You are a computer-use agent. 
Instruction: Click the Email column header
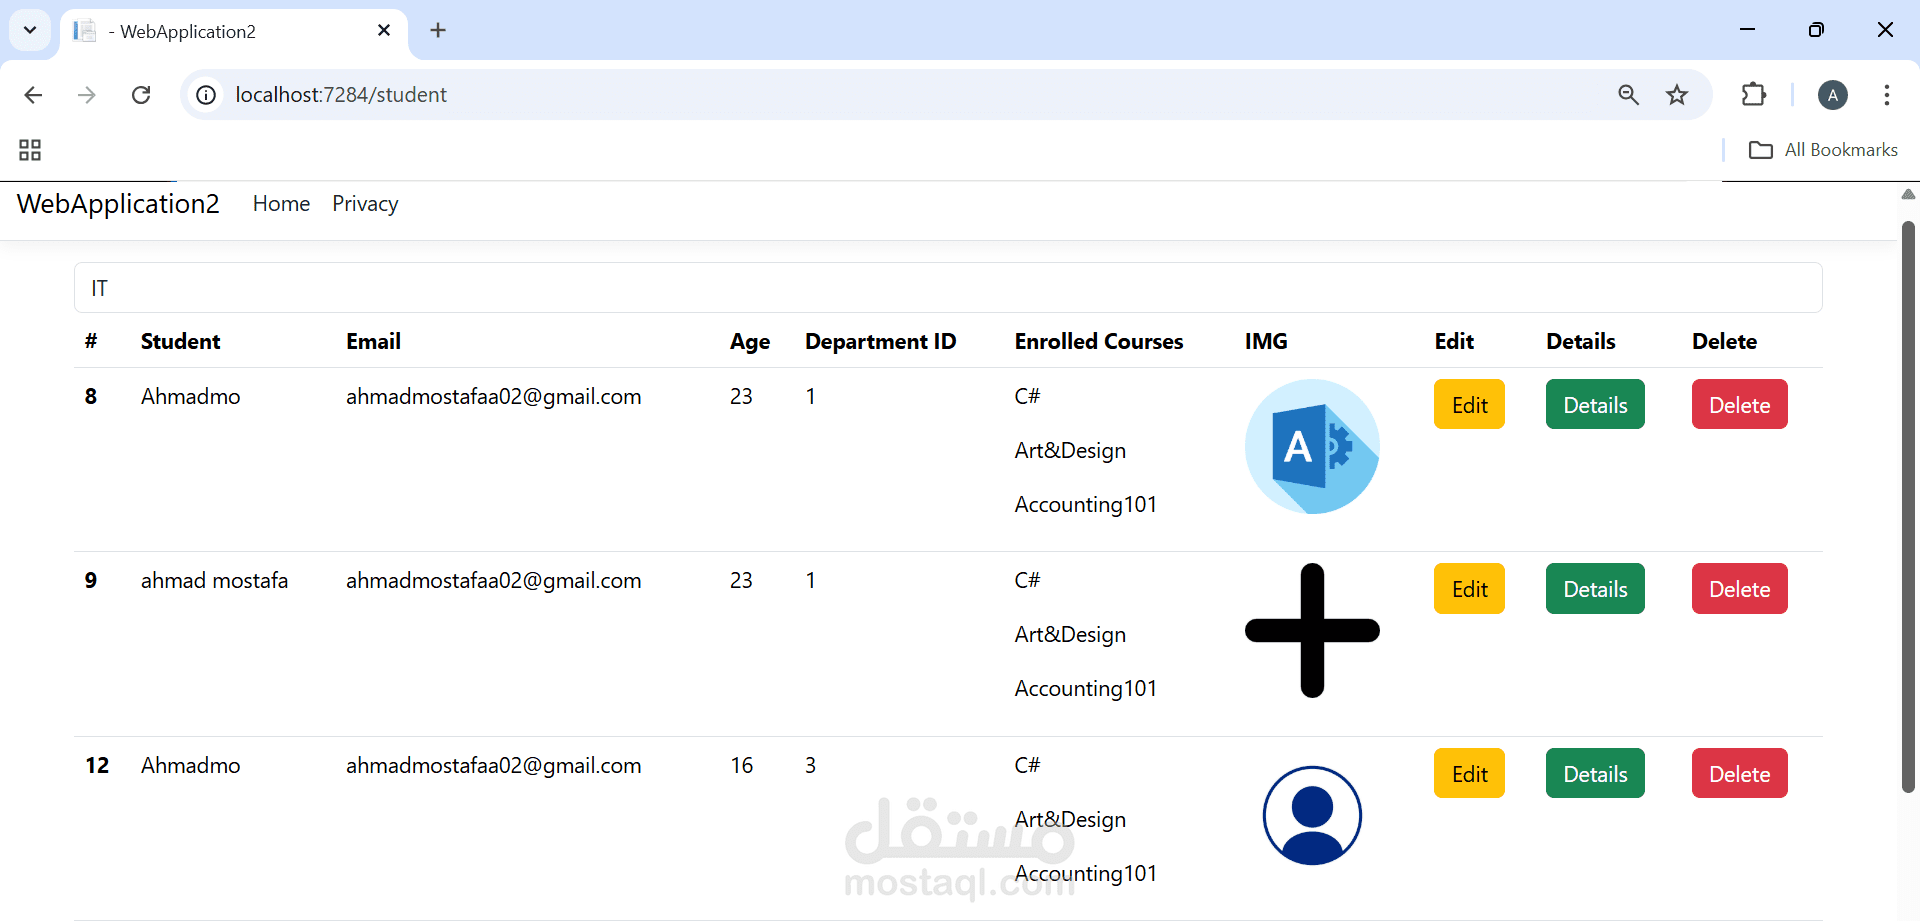click(373, 342)
